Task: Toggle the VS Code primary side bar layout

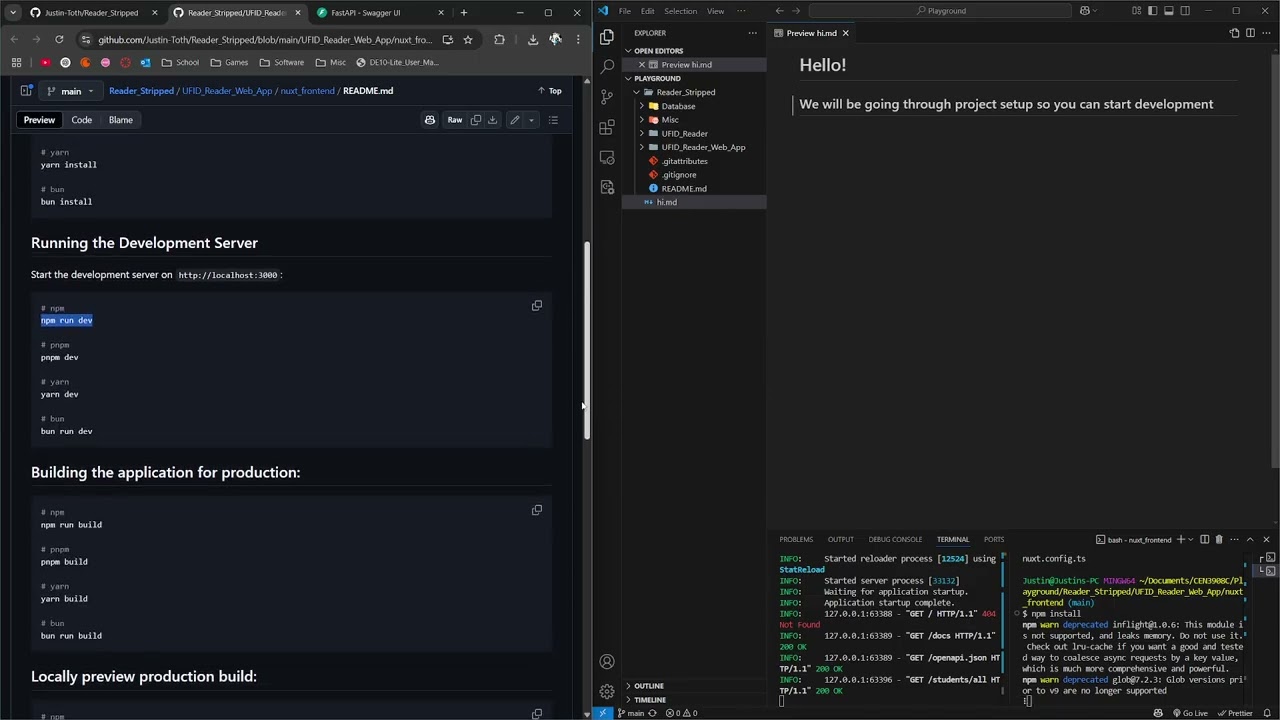Action: (x=1153, y=11)
